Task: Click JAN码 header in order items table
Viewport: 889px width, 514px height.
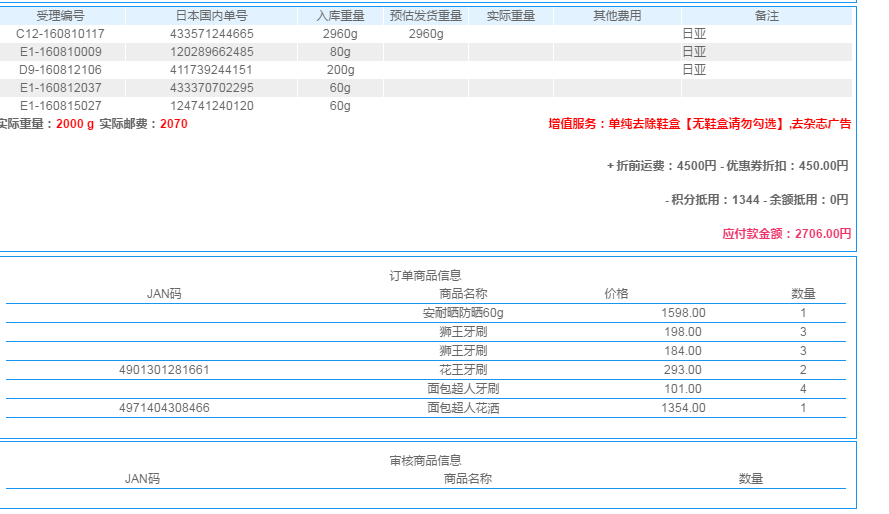Action: (x=164, y=294)
